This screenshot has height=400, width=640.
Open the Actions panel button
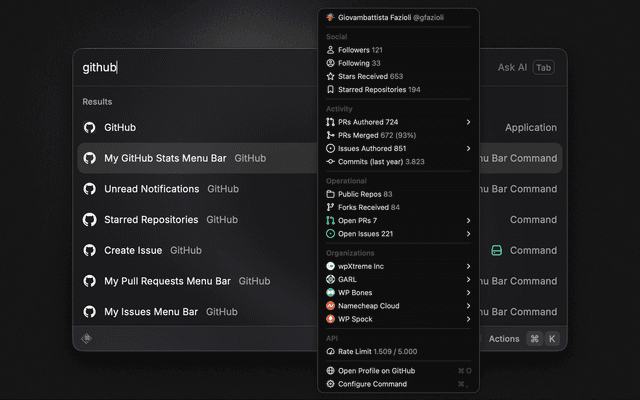point(504,339)
